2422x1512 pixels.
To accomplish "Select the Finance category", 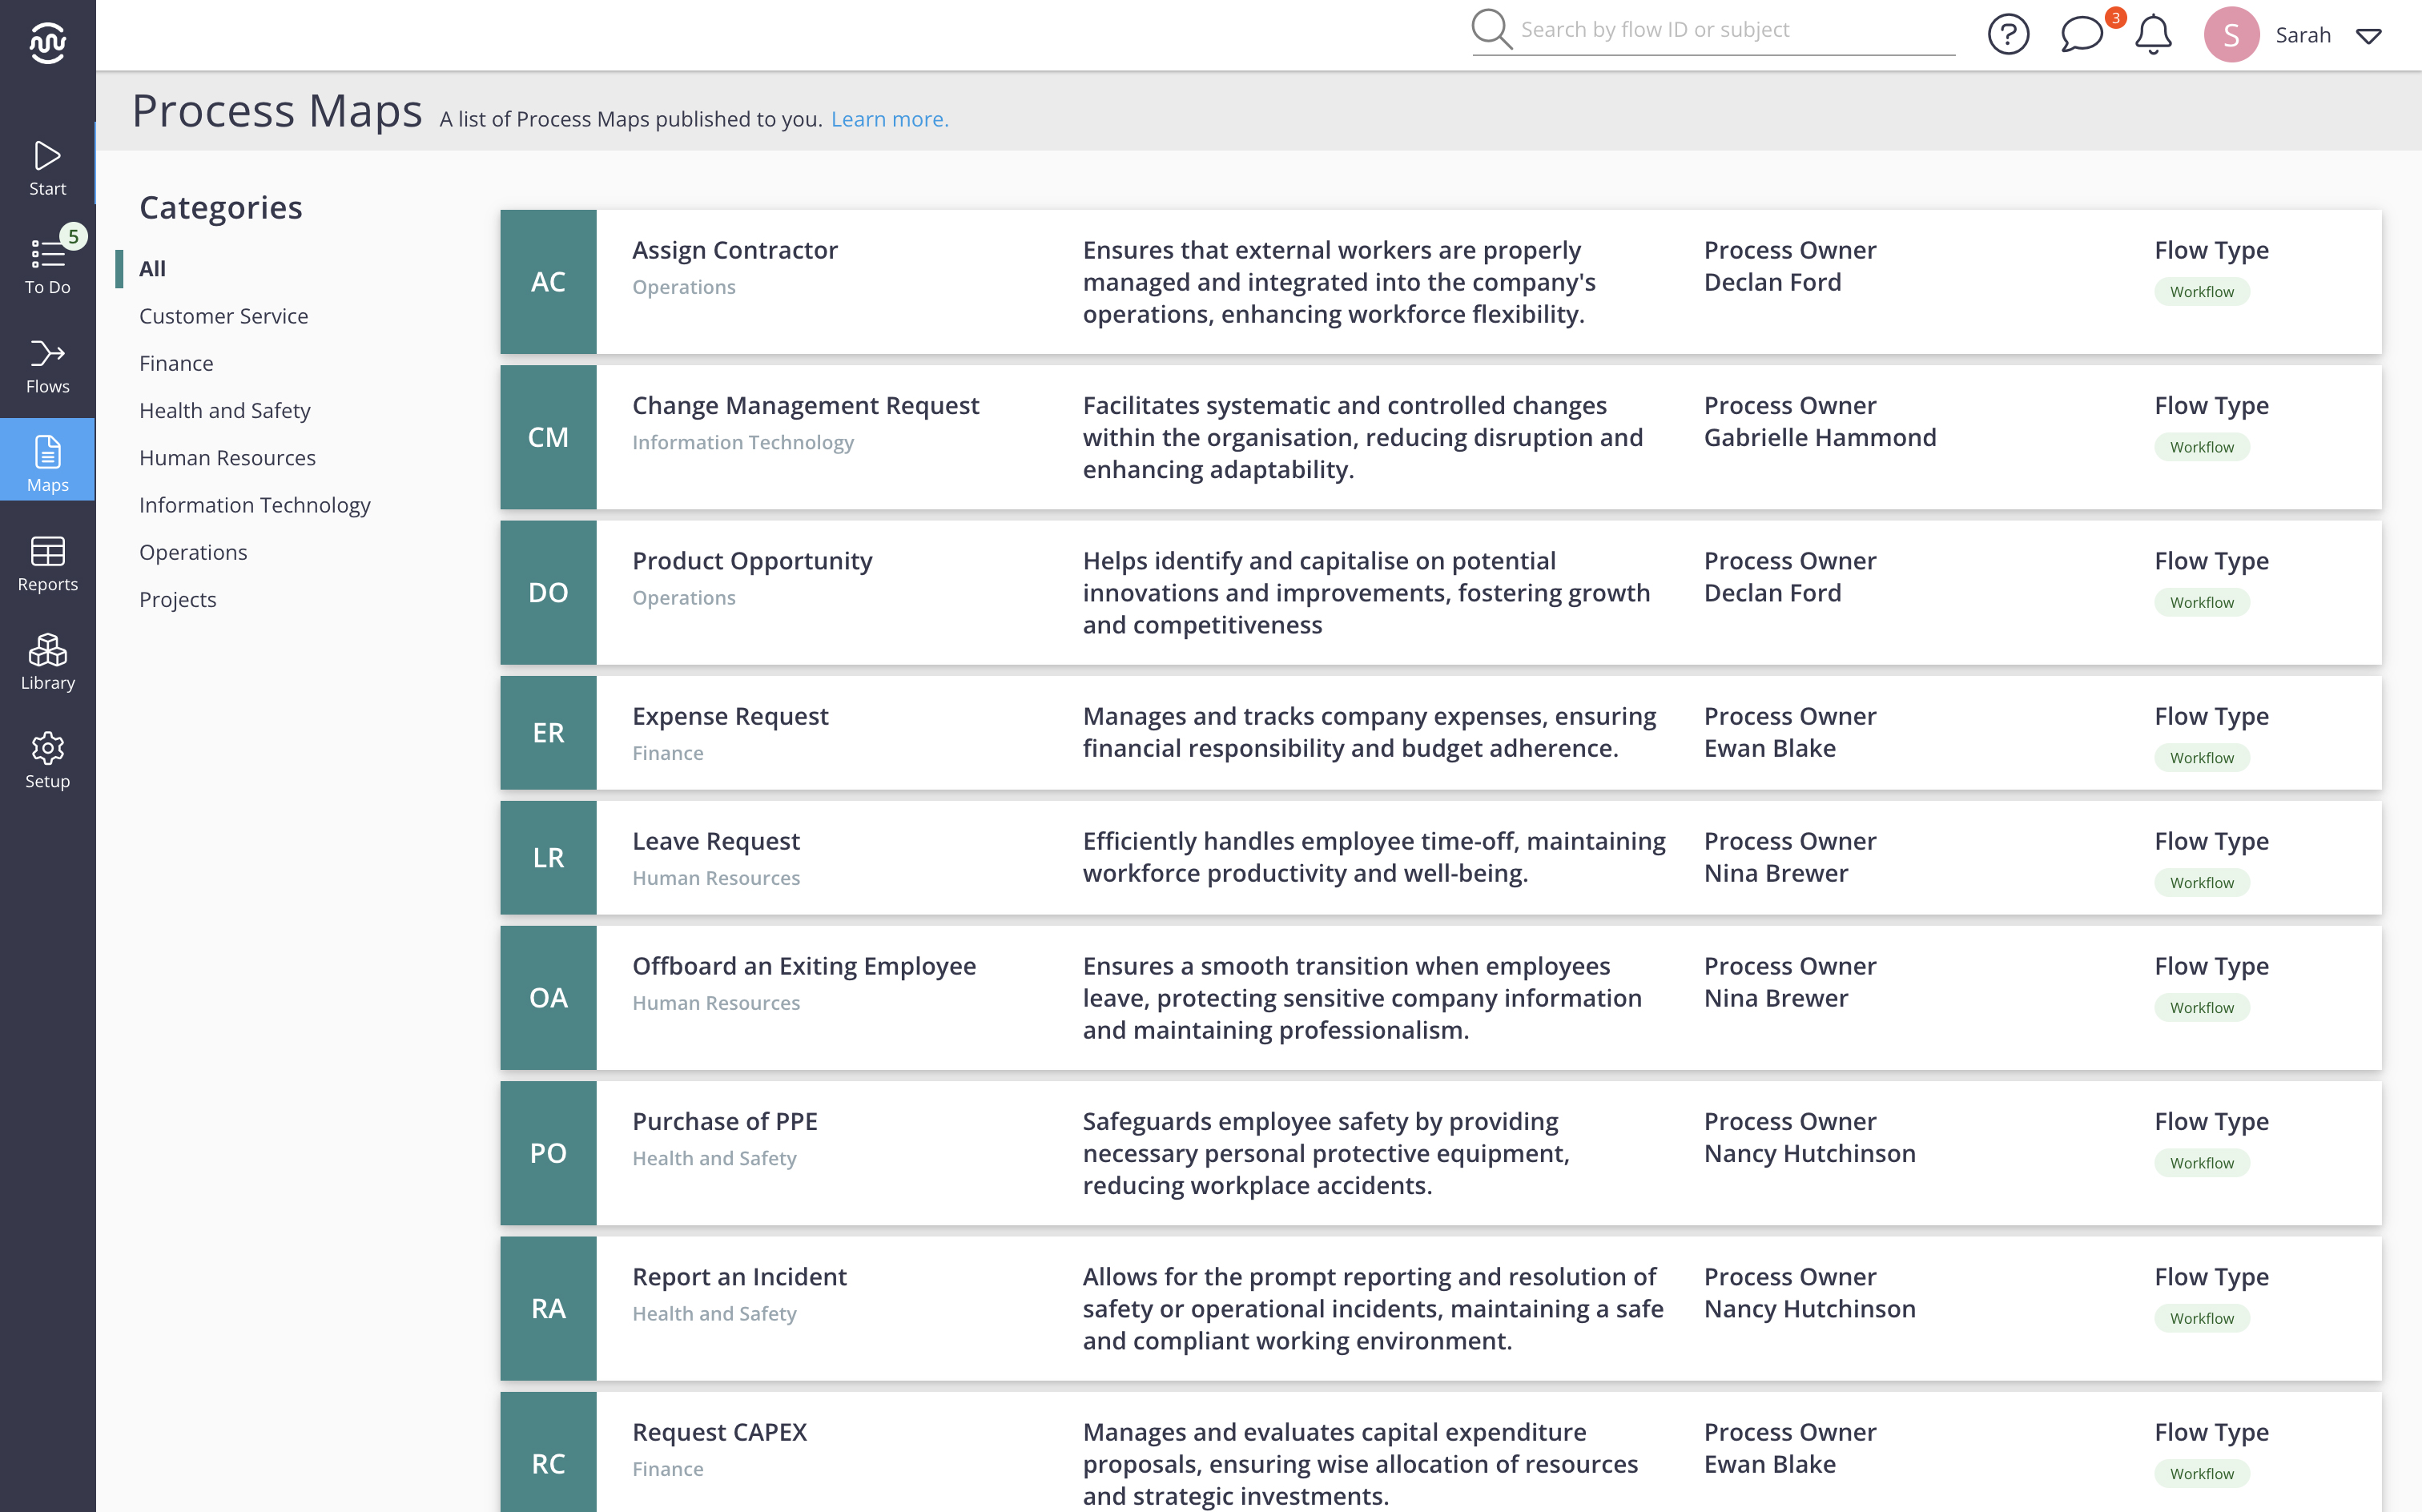I will 176,363.
